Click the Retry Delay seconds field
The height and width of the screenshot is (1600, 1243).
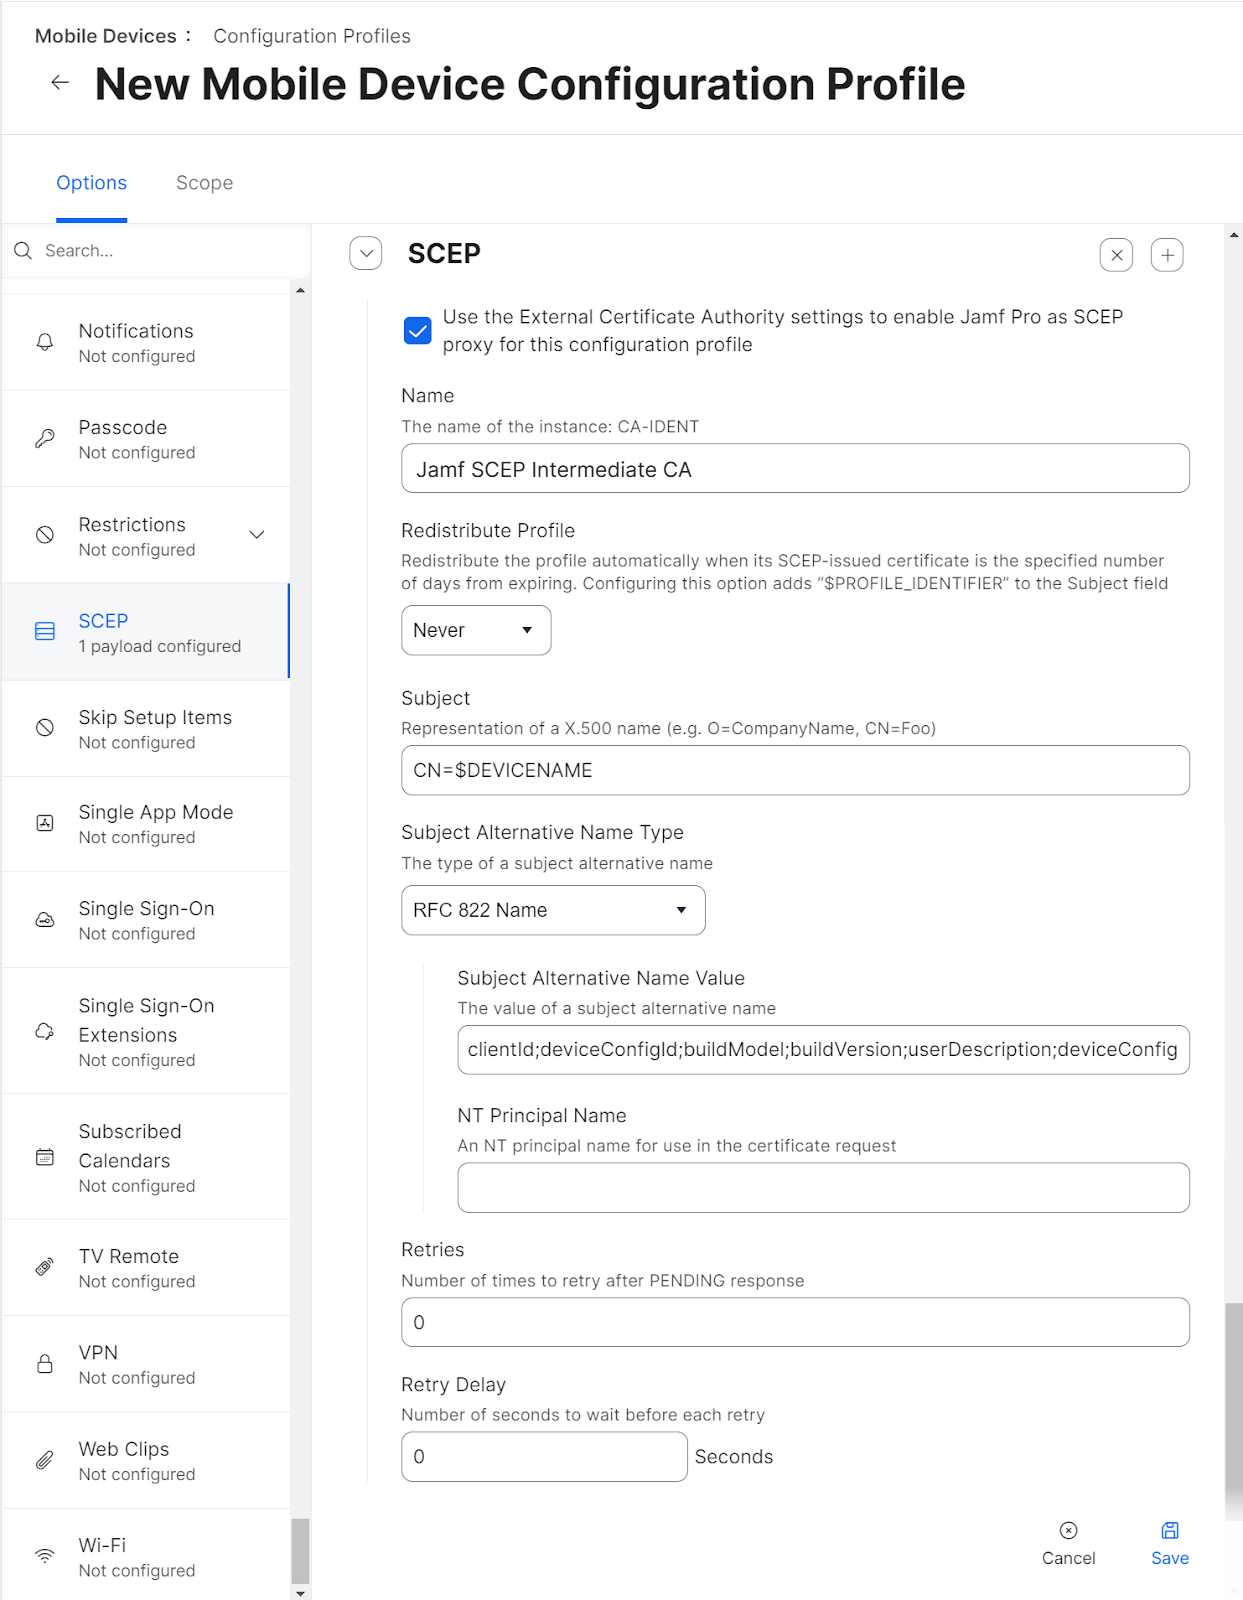coord(544,1457)
